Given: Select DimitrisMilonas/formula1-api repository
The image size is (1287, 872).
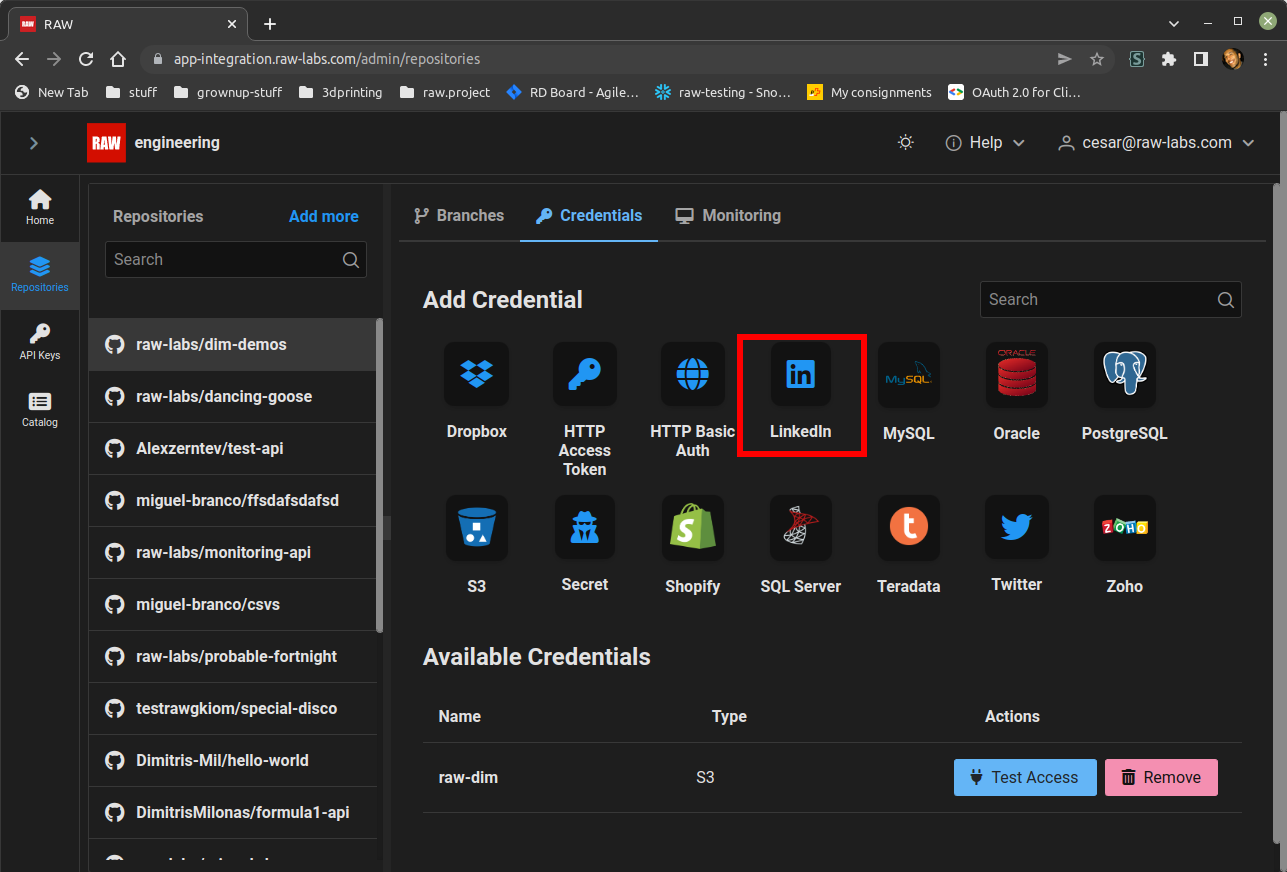Looking at the screenshot, I should pyautogui.click(x=233, y=812).
